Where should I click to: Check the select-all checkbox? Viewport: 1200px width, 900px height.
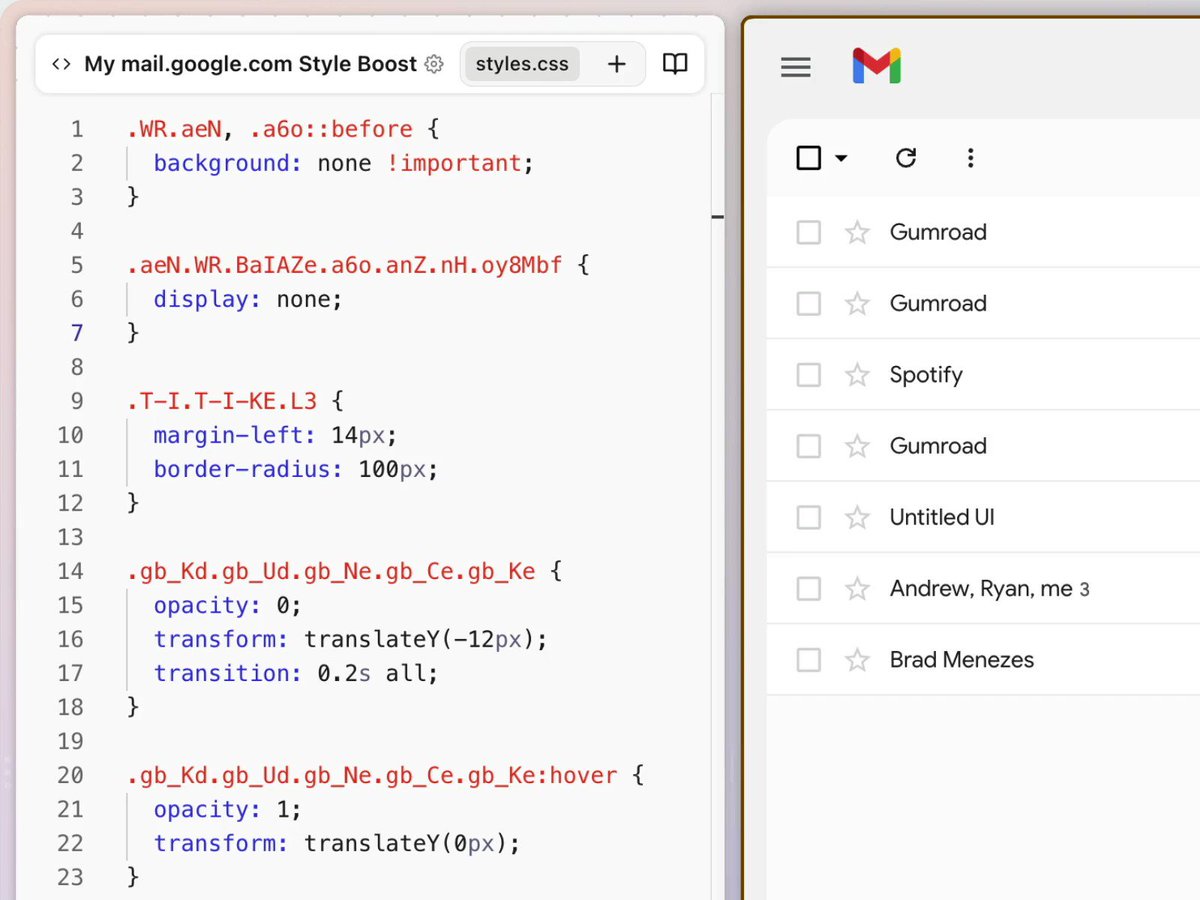(808, 157)
